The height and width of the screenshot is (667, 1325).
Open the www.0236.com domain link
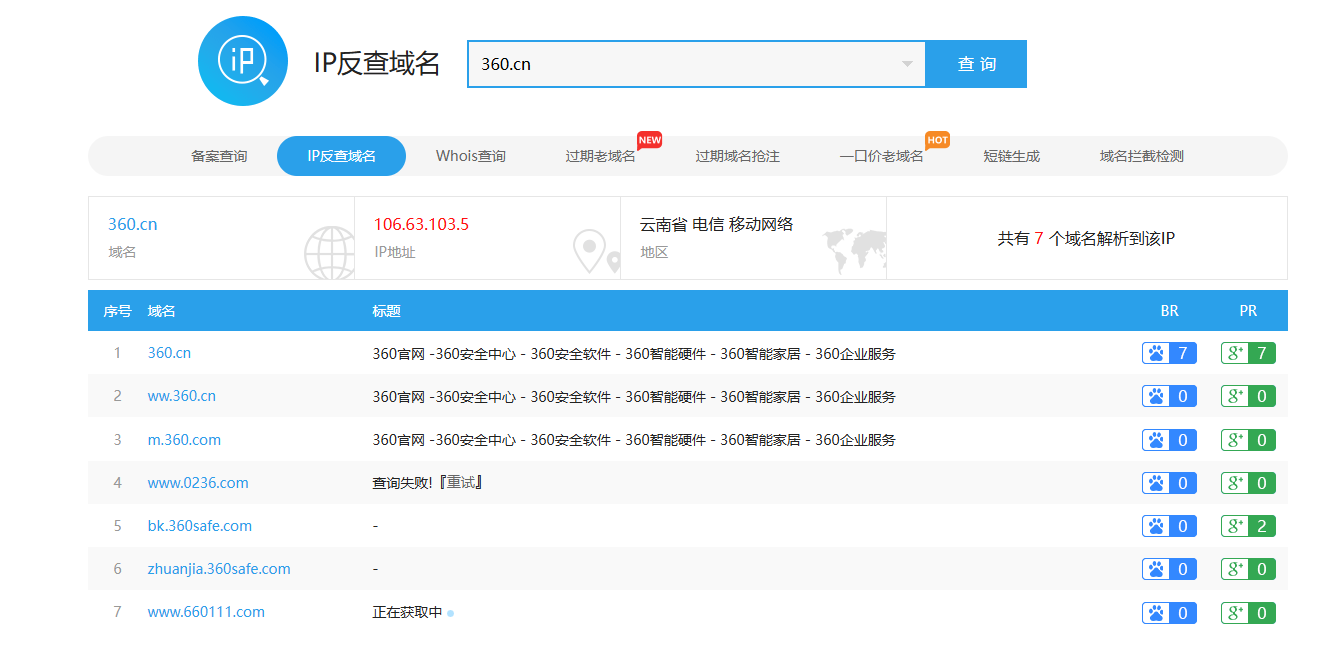pos(198,482)
